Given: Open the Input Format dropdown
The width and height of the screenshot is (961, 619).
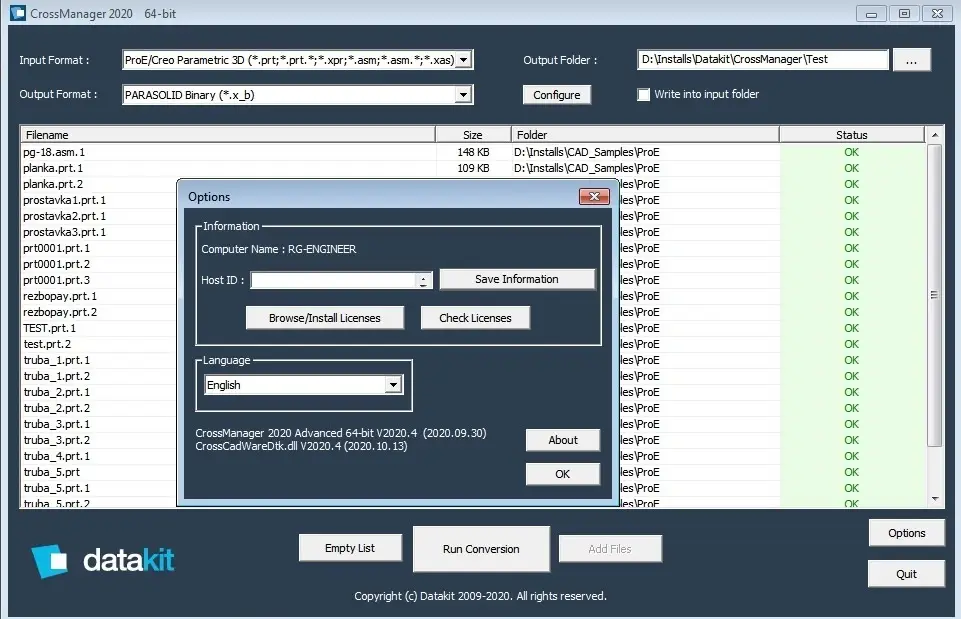Looking at the screenshot, I should 464,60.
